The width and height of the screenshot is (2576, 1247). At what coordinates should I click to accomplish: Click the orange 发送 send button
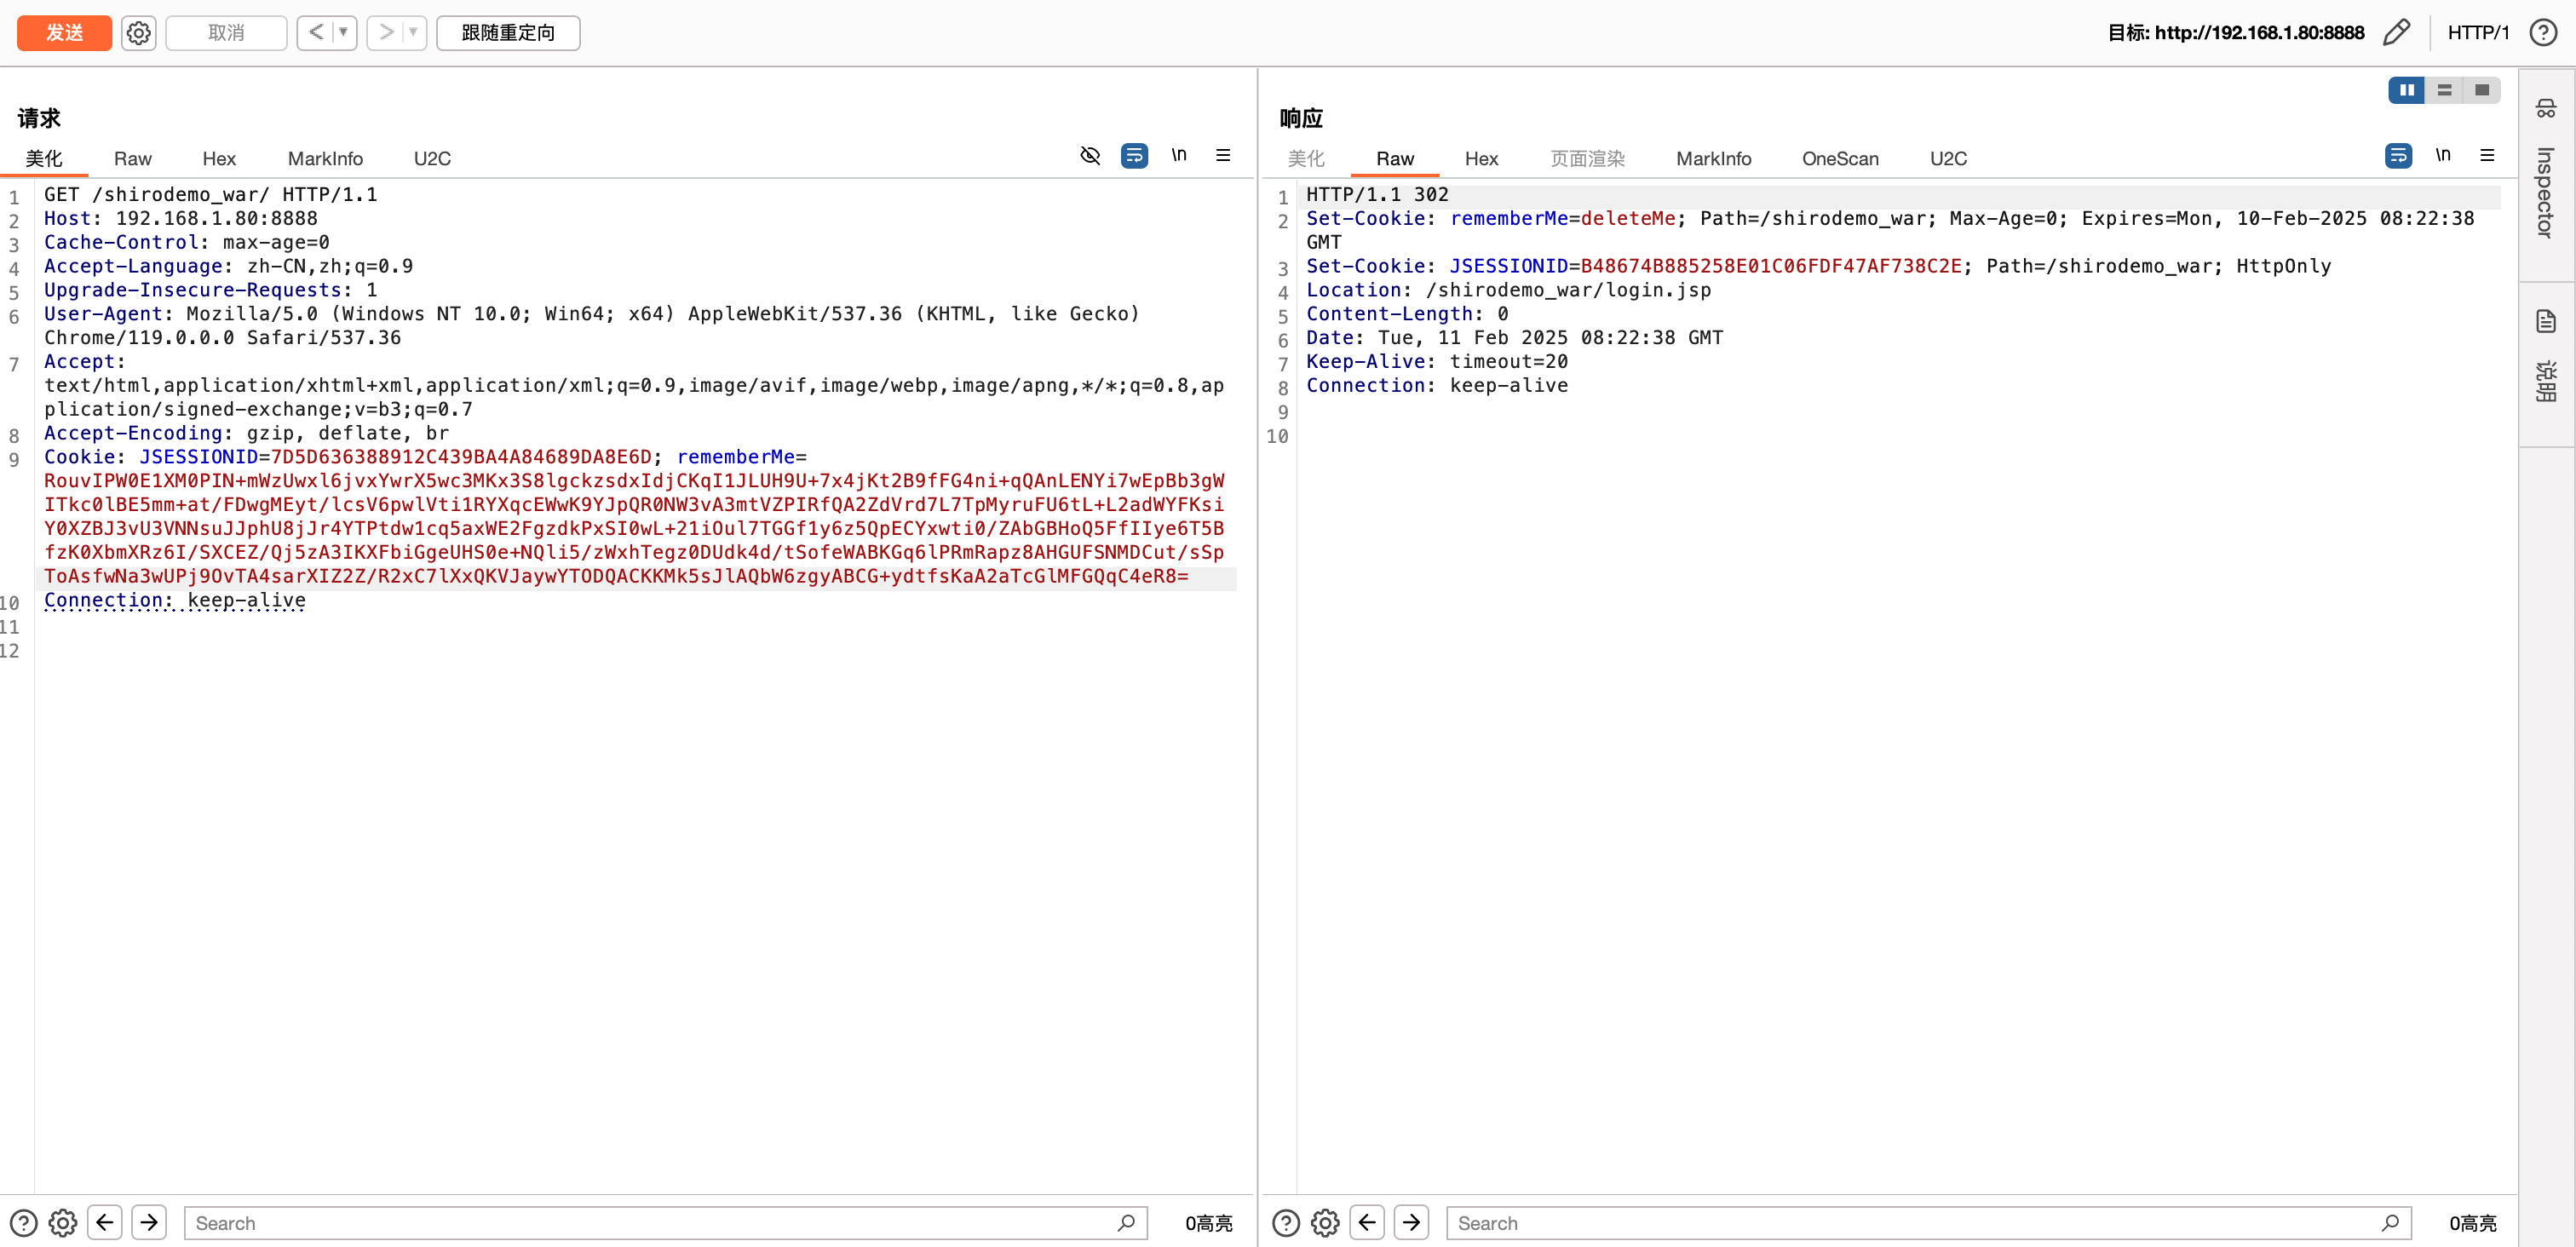[x=64, y=33]
